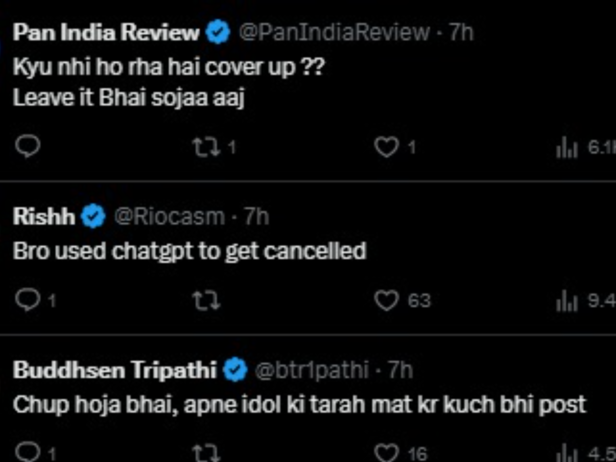The image size is (616, 462).
Task: Retweet Buddhsen Tripathi's post
Action: (204, 452)
